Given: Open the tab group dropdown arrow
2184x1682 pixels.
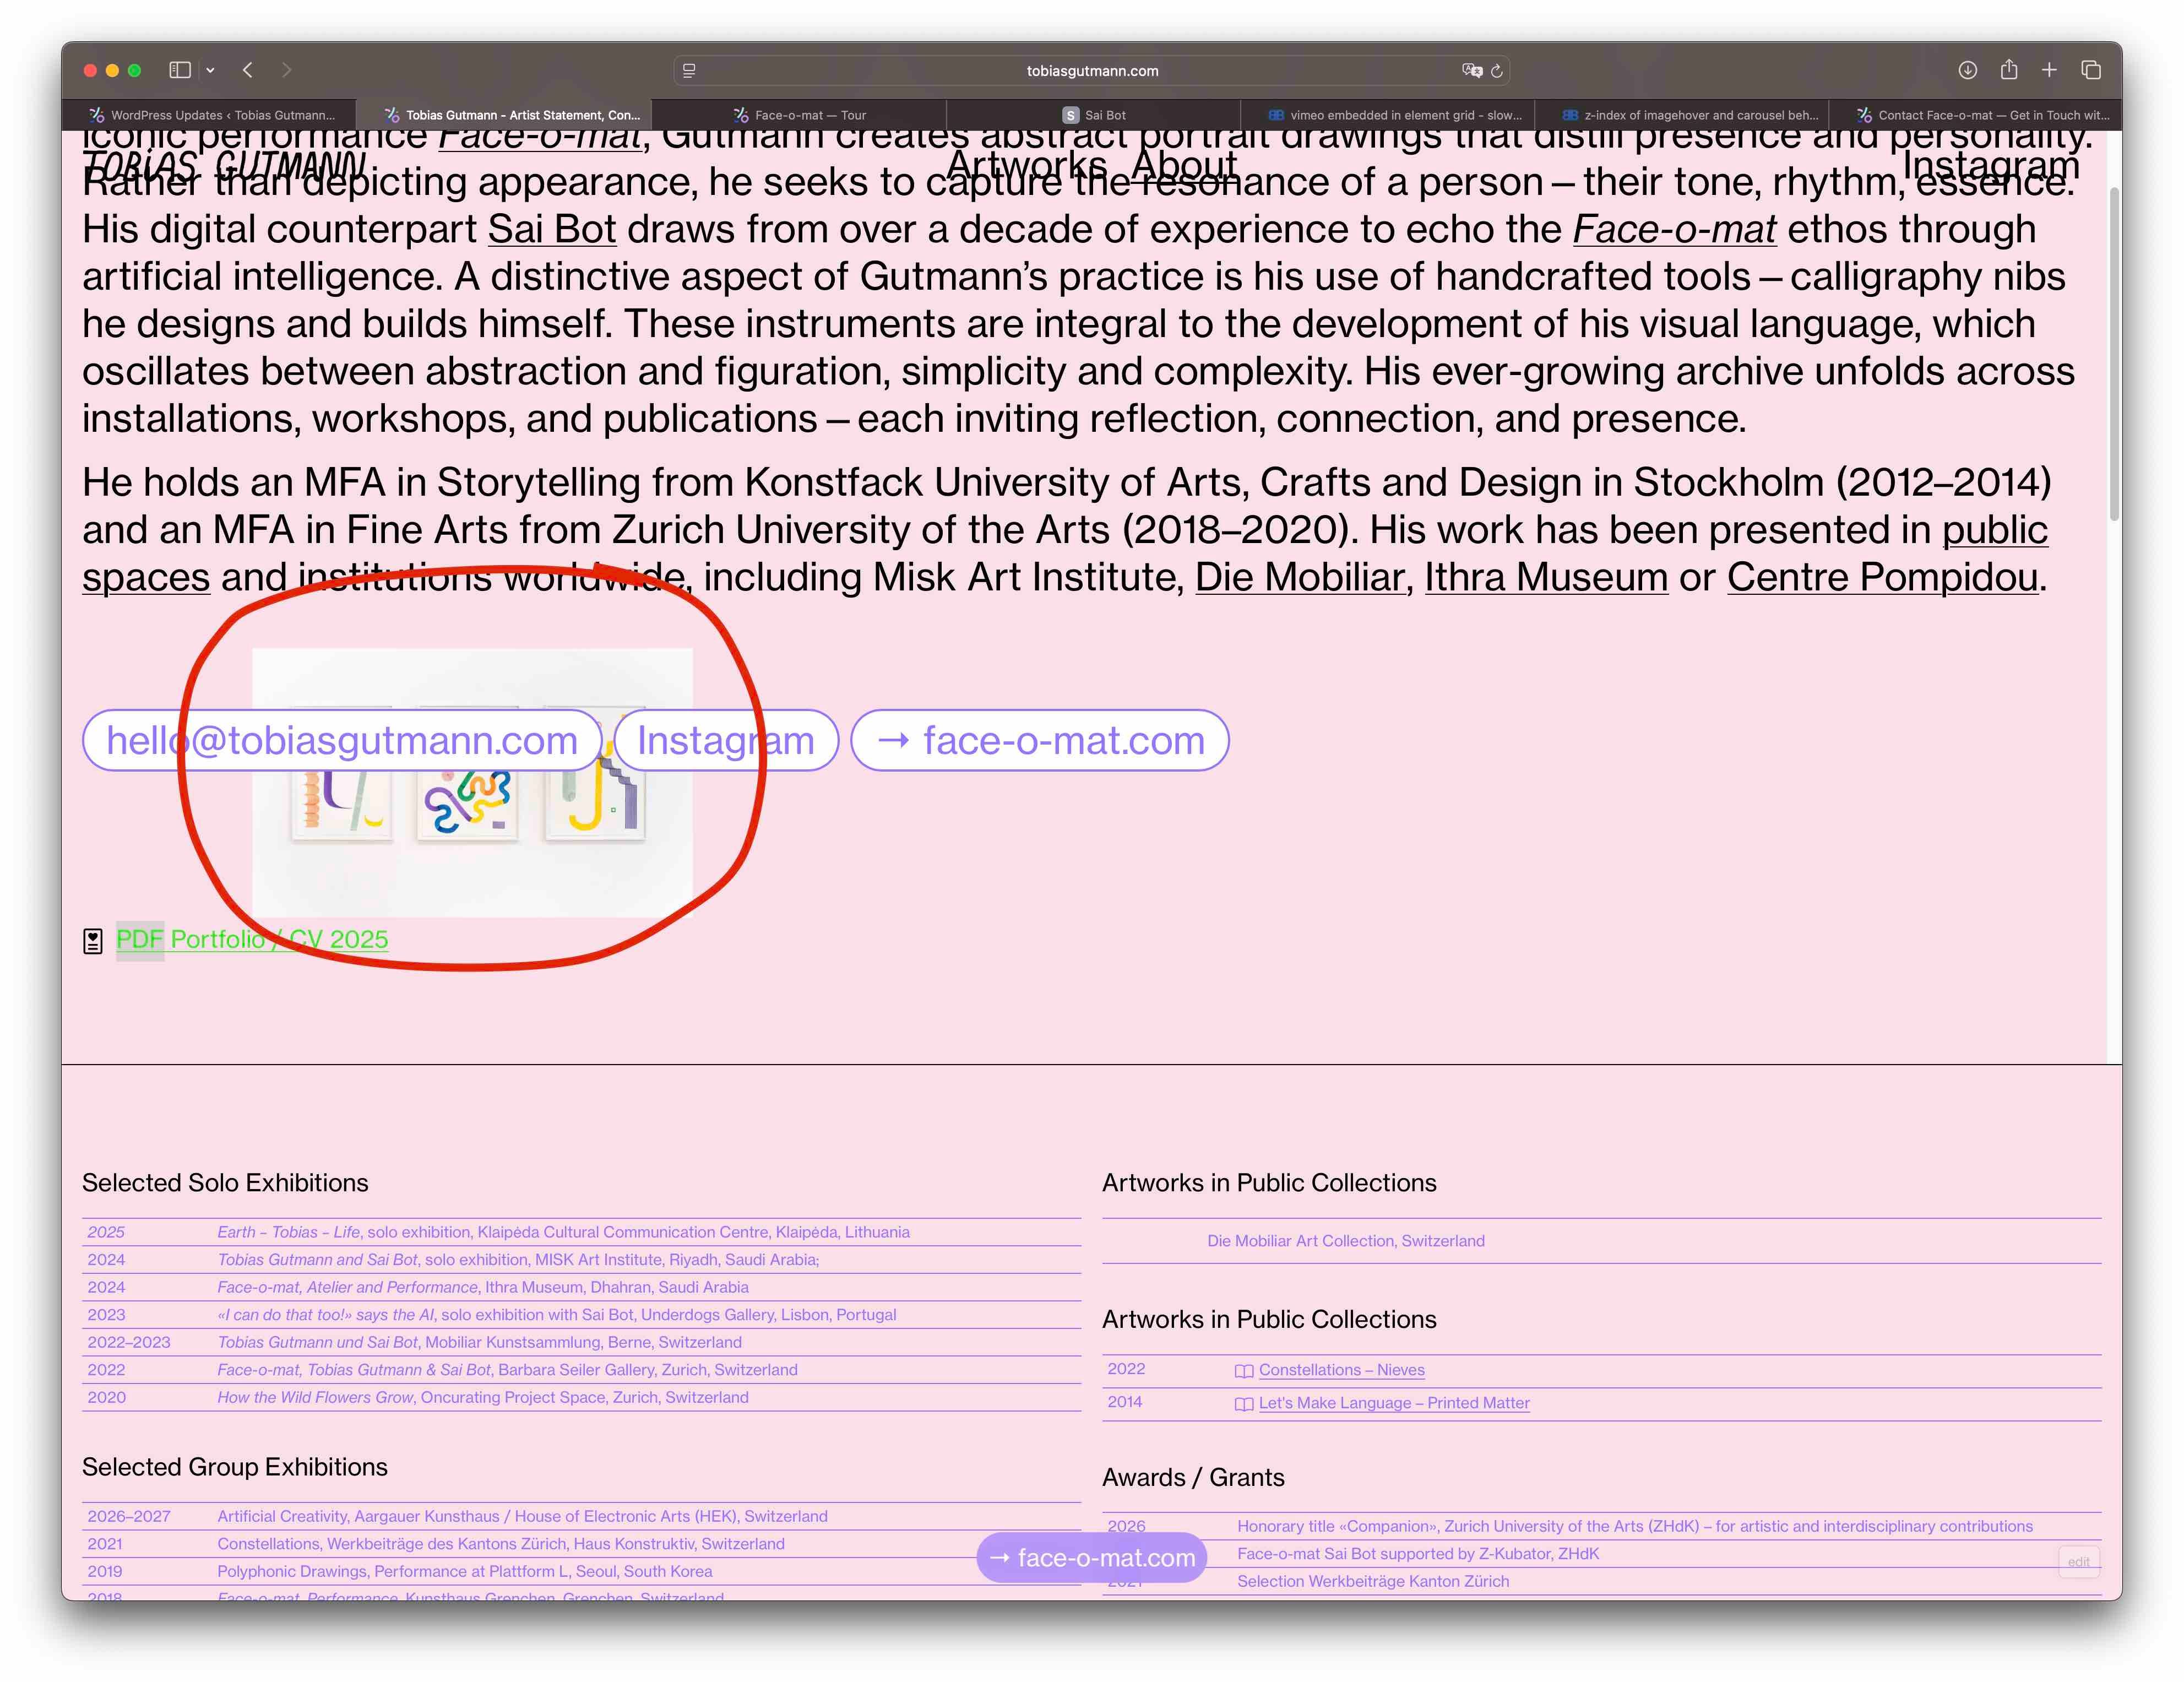Looking at the screenshot, I should click(x=210, y=70).
